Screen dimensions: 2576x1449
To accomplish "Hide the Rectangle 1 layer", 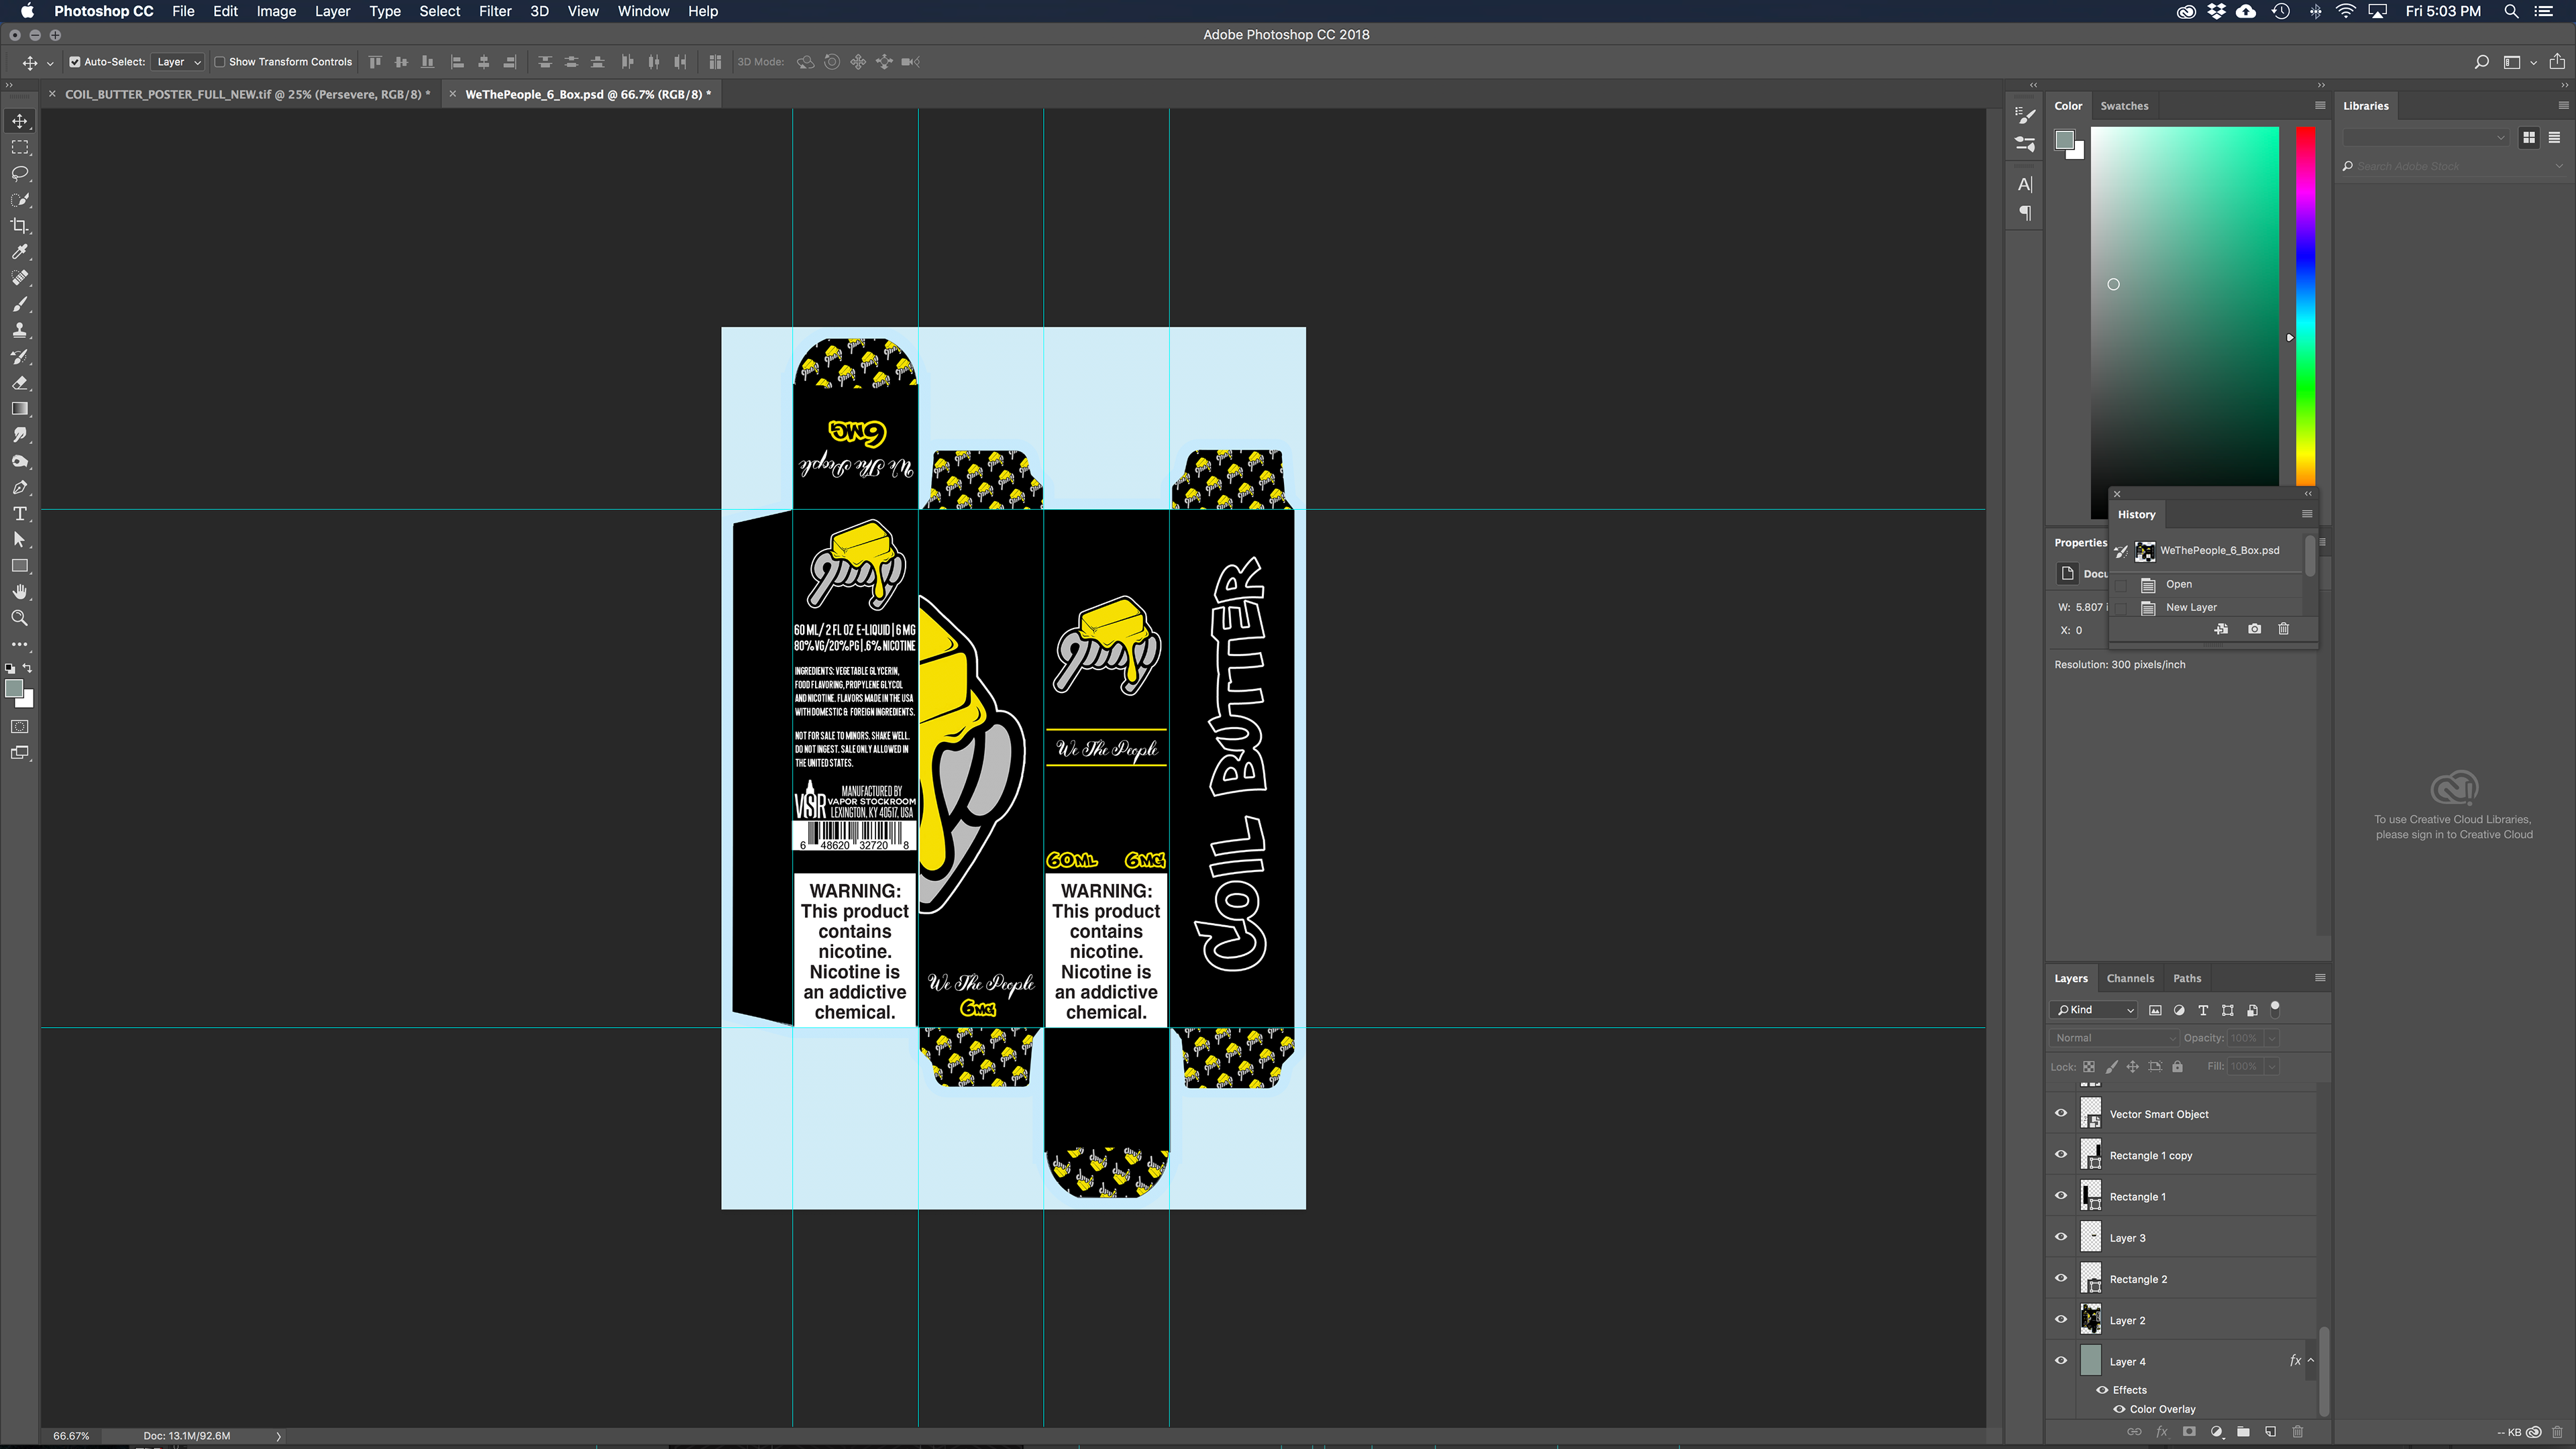I will point(2061,1196).
